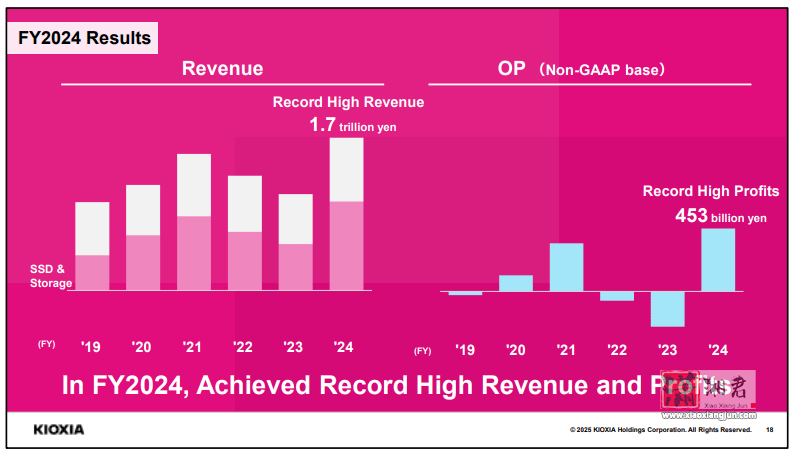This screenshot has height=457, width=796.
Task: Click the SSD & Storage legend label
Action: (x=50, y=276)
